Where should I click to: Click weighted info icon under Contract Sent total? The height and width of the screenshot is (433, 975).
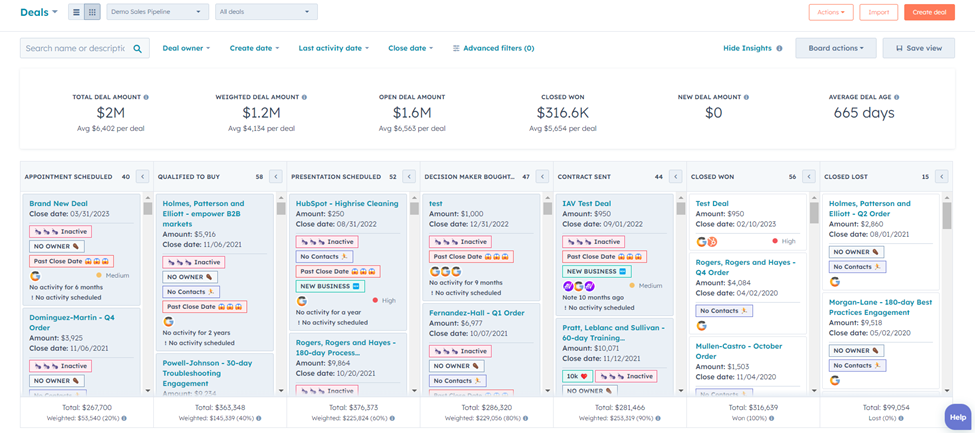[658, 419]
